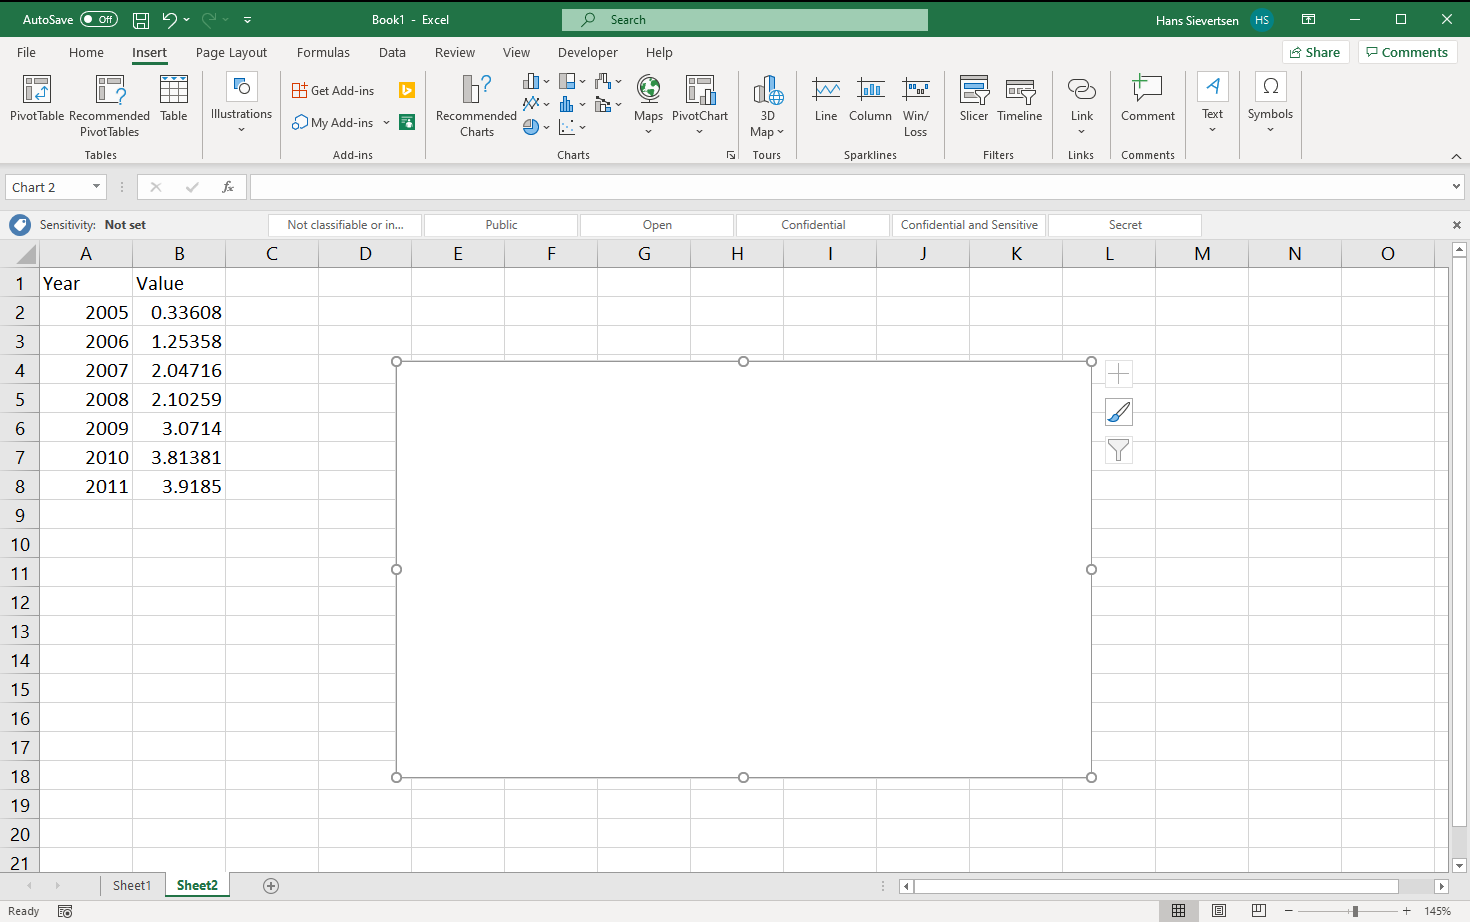1470x922 pixels.
Task: Select the Confidential sensitivity label
Action: click(x=813, y=225)
